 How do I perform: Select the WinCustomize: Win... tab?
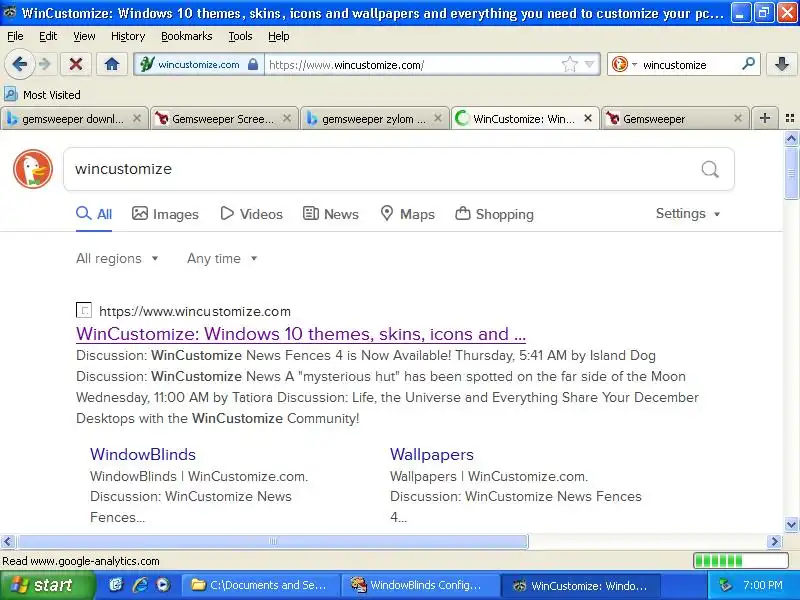click(x=523, y=119)
